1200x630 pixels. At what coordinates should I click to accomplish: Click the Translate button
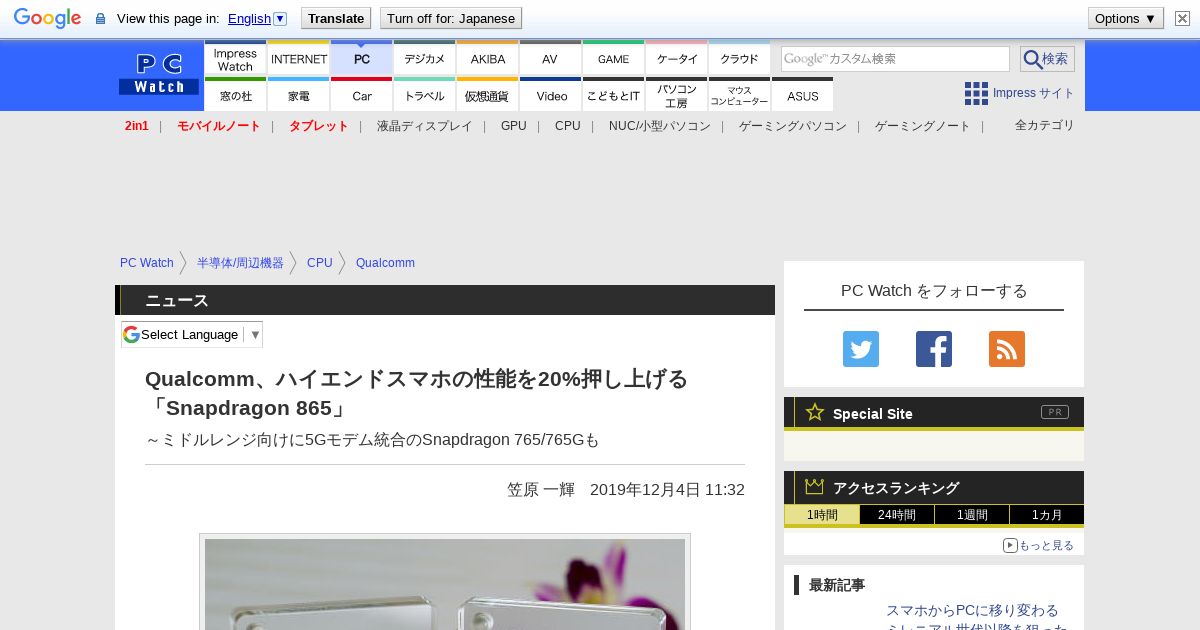pyautogui.click(x=336, y=18)
